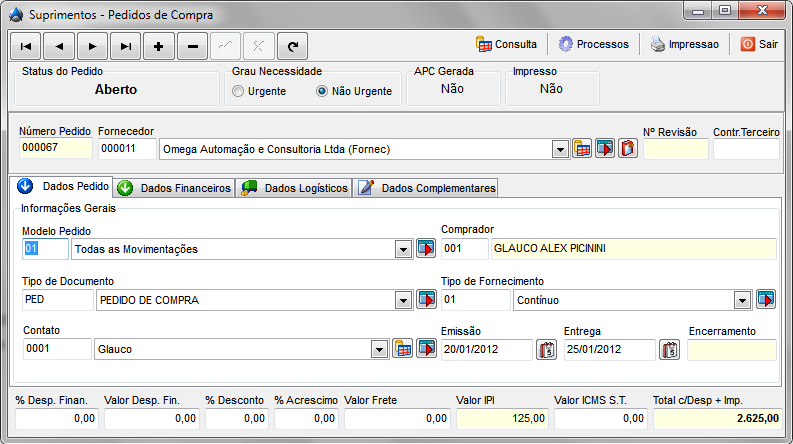The height and width of the screenshot is (444, 793).
Task: Select the Não Urgente radio option
Action: (x=322, y=91)
